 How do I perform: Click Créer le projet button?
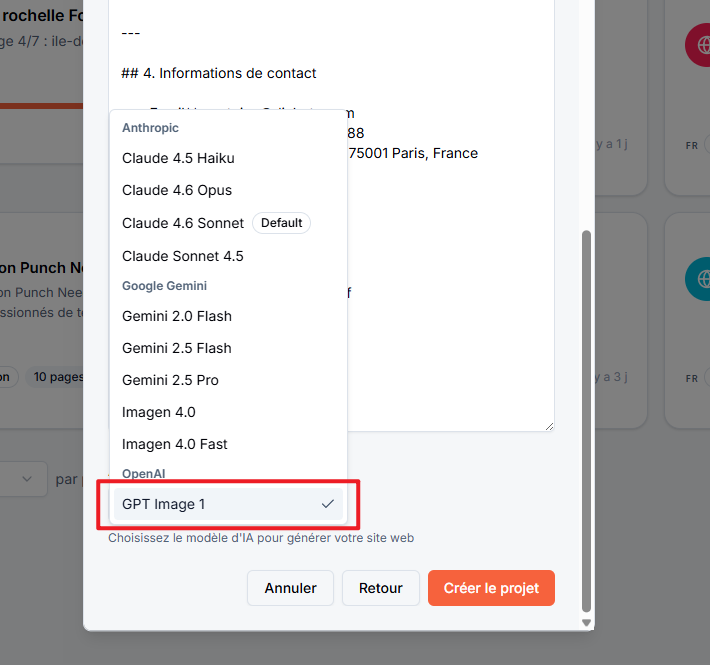click(x=491, y=588)
